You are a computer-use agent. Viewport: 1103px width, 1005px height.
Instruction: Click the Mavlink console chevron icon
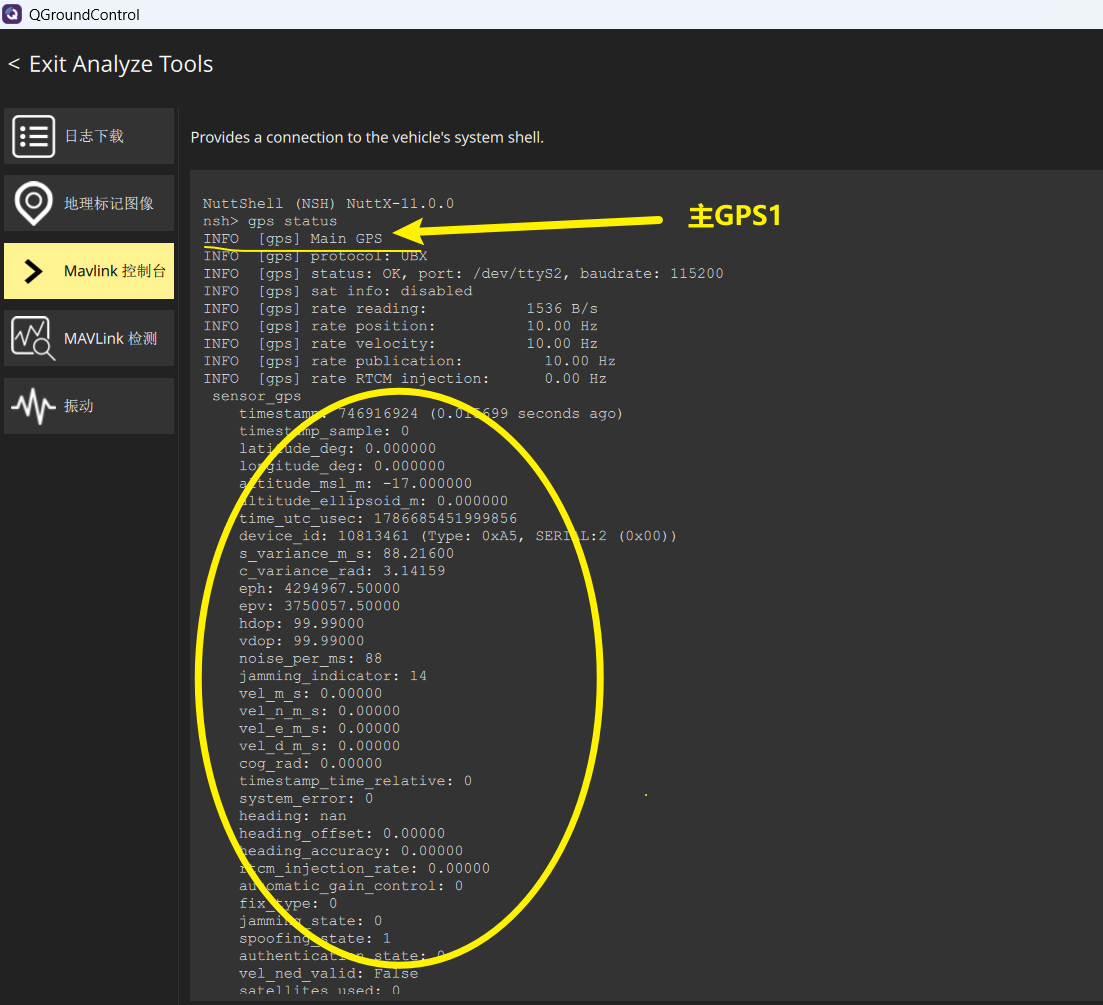tap(32, 271)
